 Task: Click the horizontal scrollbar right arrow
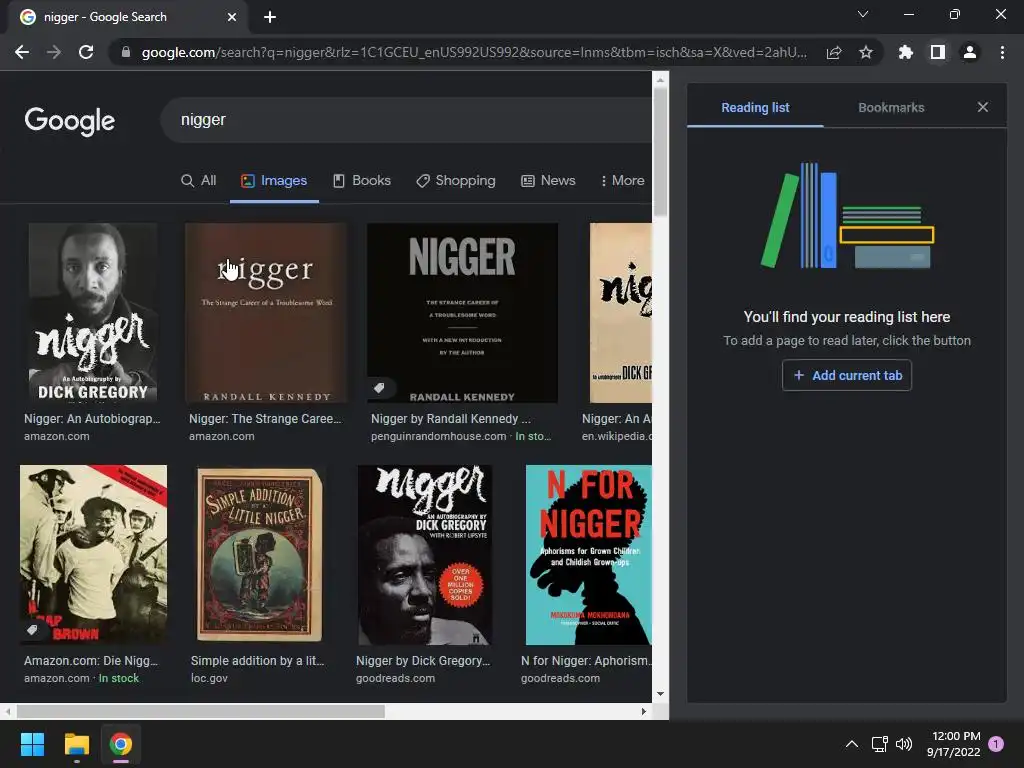coord(644,712)
